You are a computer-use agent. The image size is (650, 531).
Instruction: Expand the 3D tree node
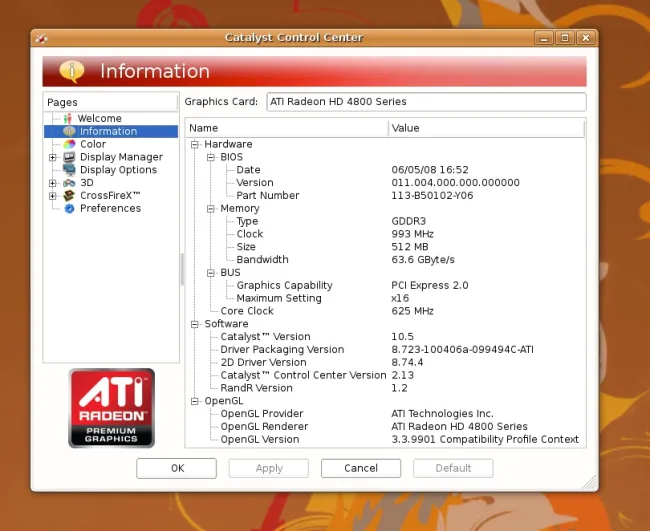[x=52, y=183]
